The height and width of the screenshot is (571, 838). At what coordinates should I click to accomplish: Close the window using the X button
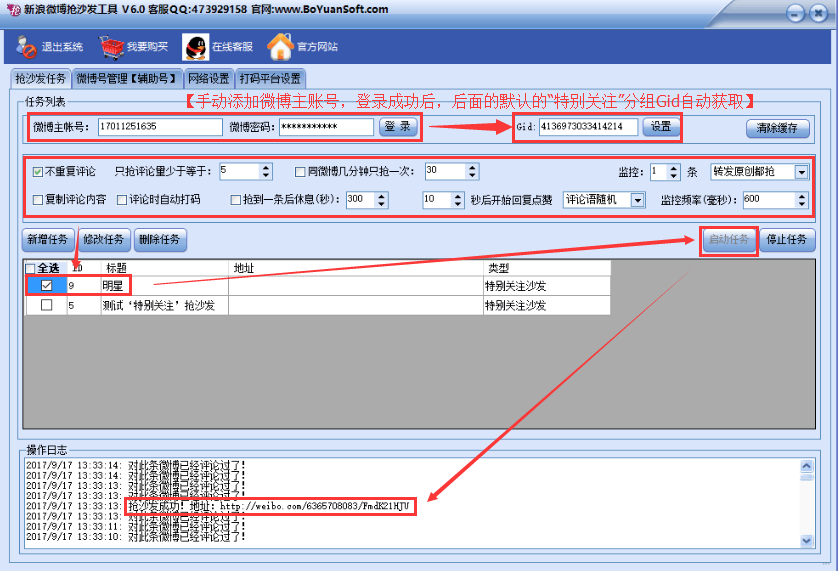818,13
